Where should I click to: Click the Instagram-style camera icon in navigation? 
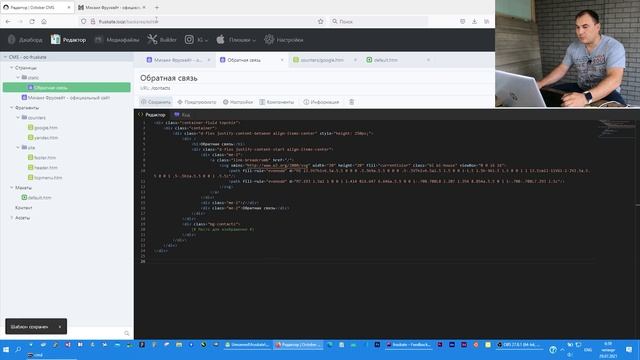pyautogui.click(x=189, y=40)
